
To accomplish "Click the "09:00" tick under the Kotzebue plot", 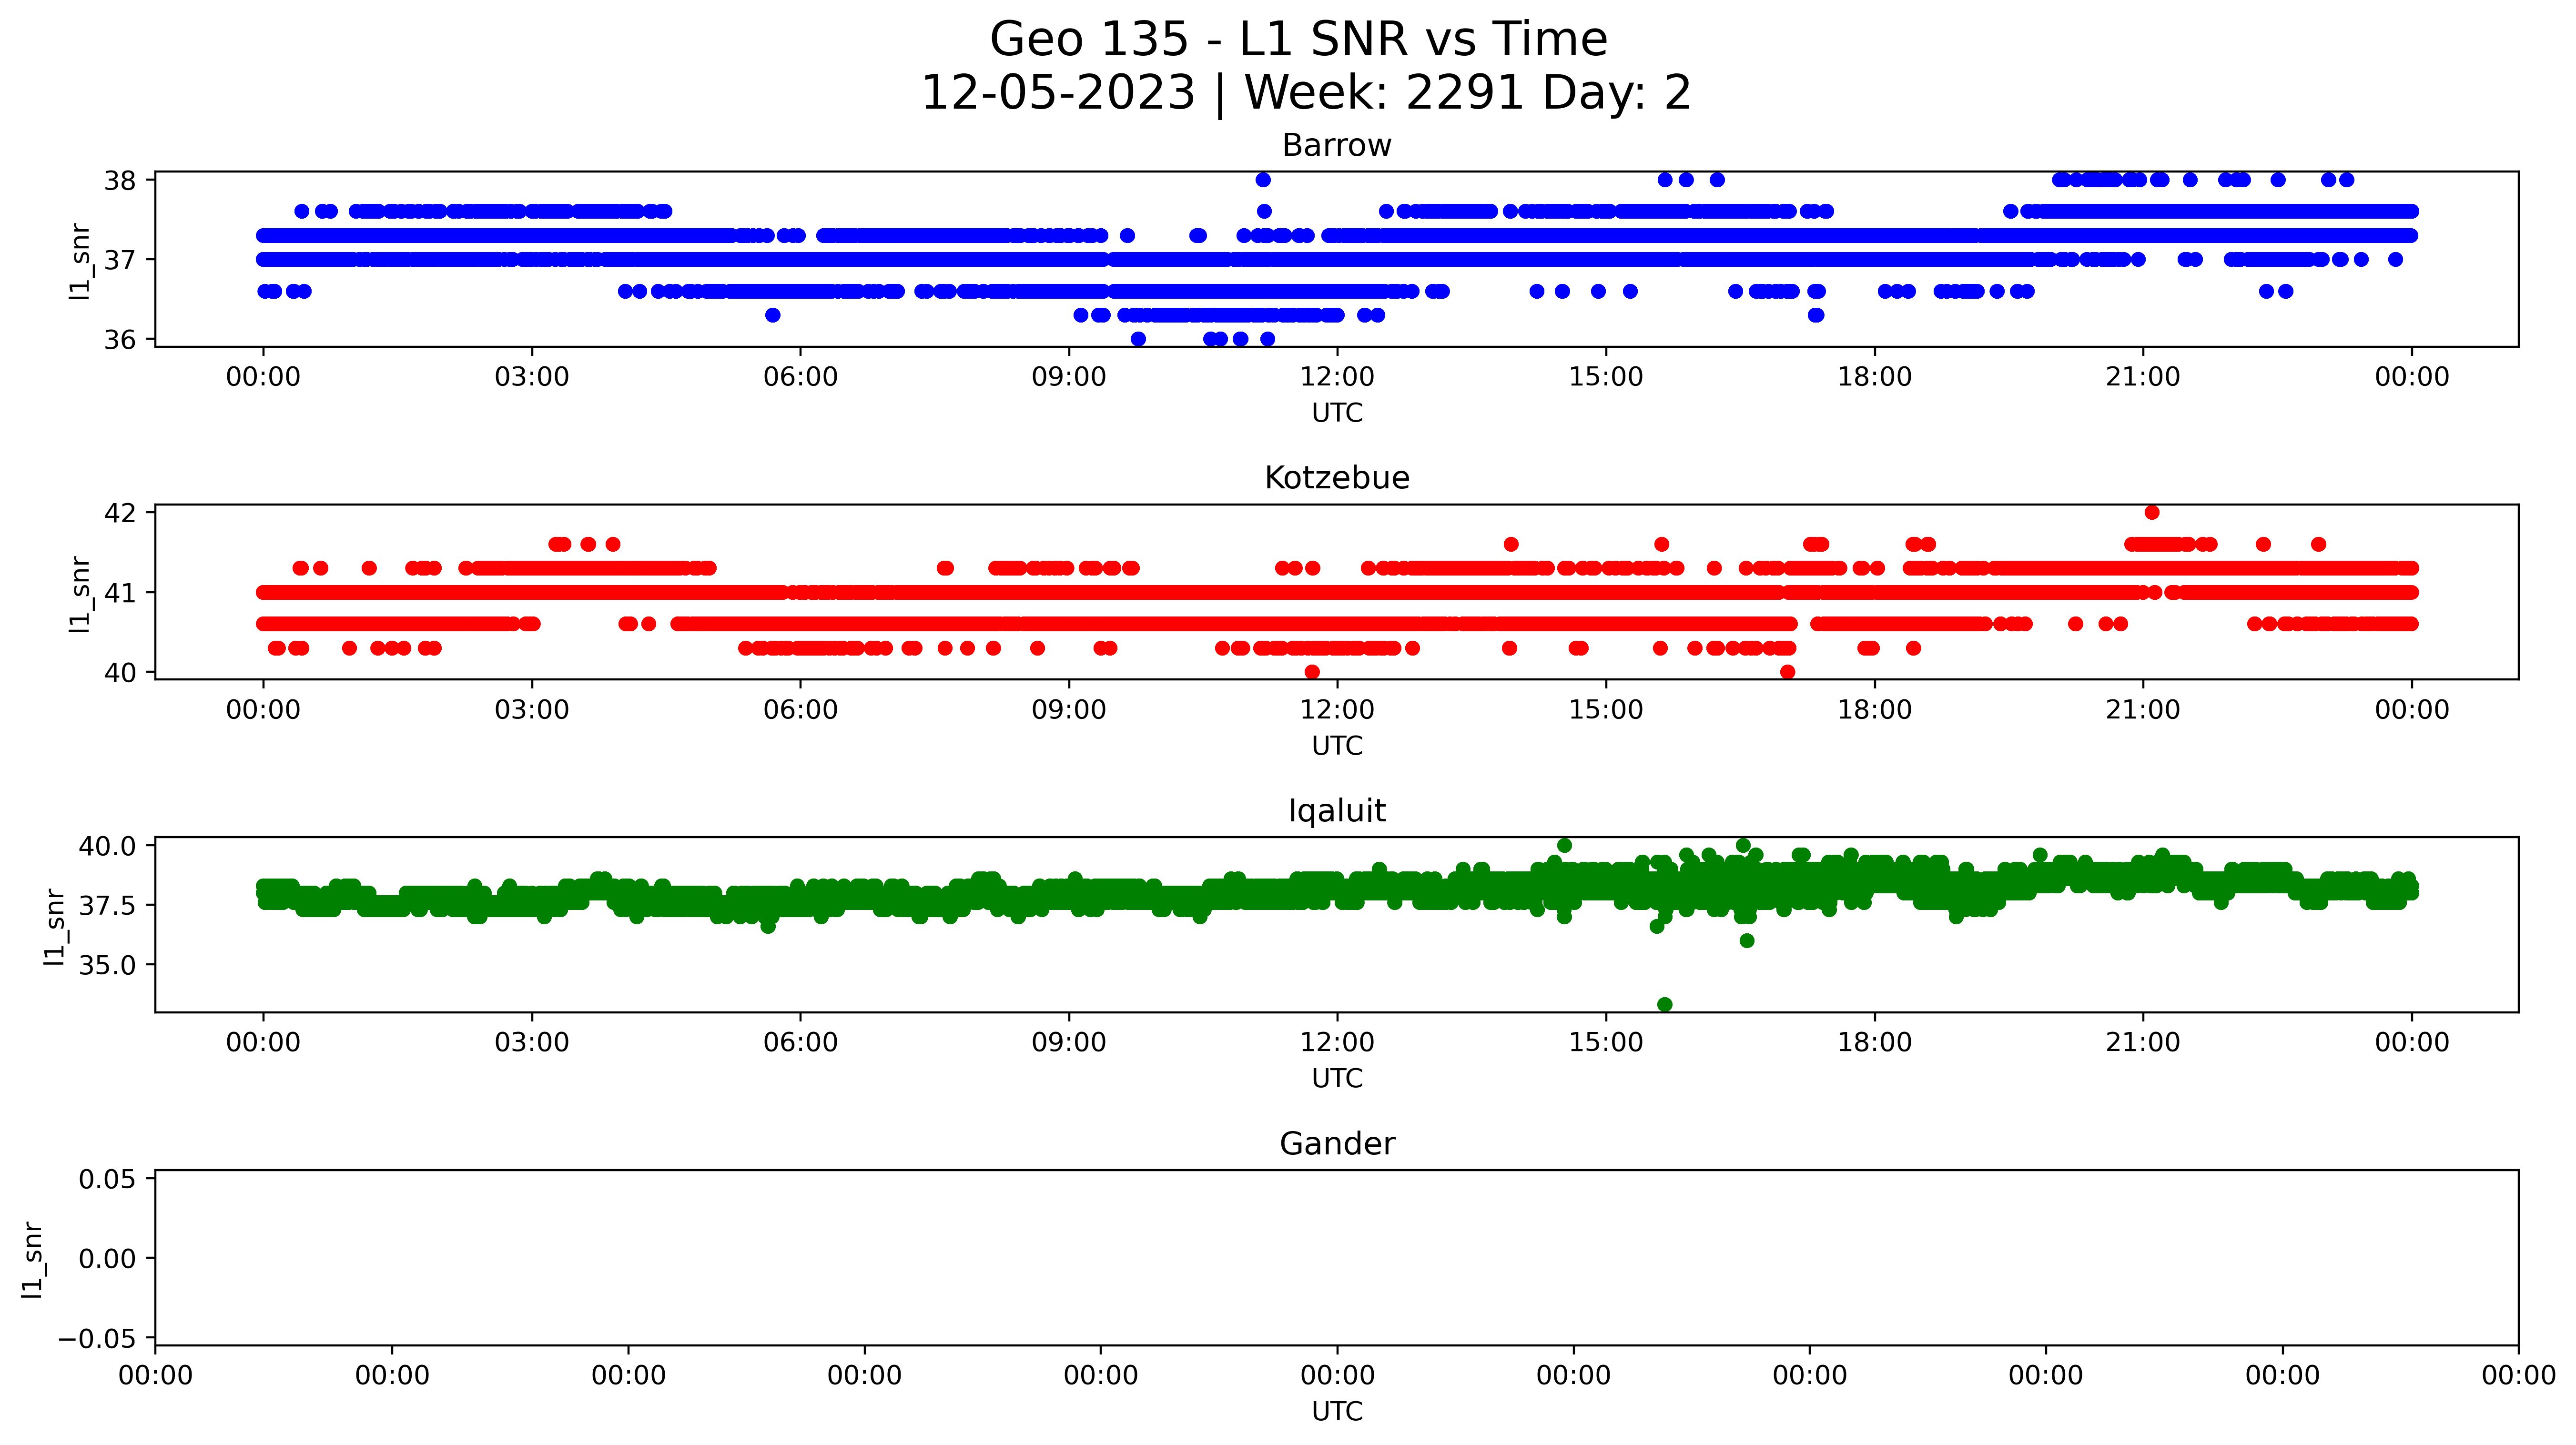I will coord(1069,711).
